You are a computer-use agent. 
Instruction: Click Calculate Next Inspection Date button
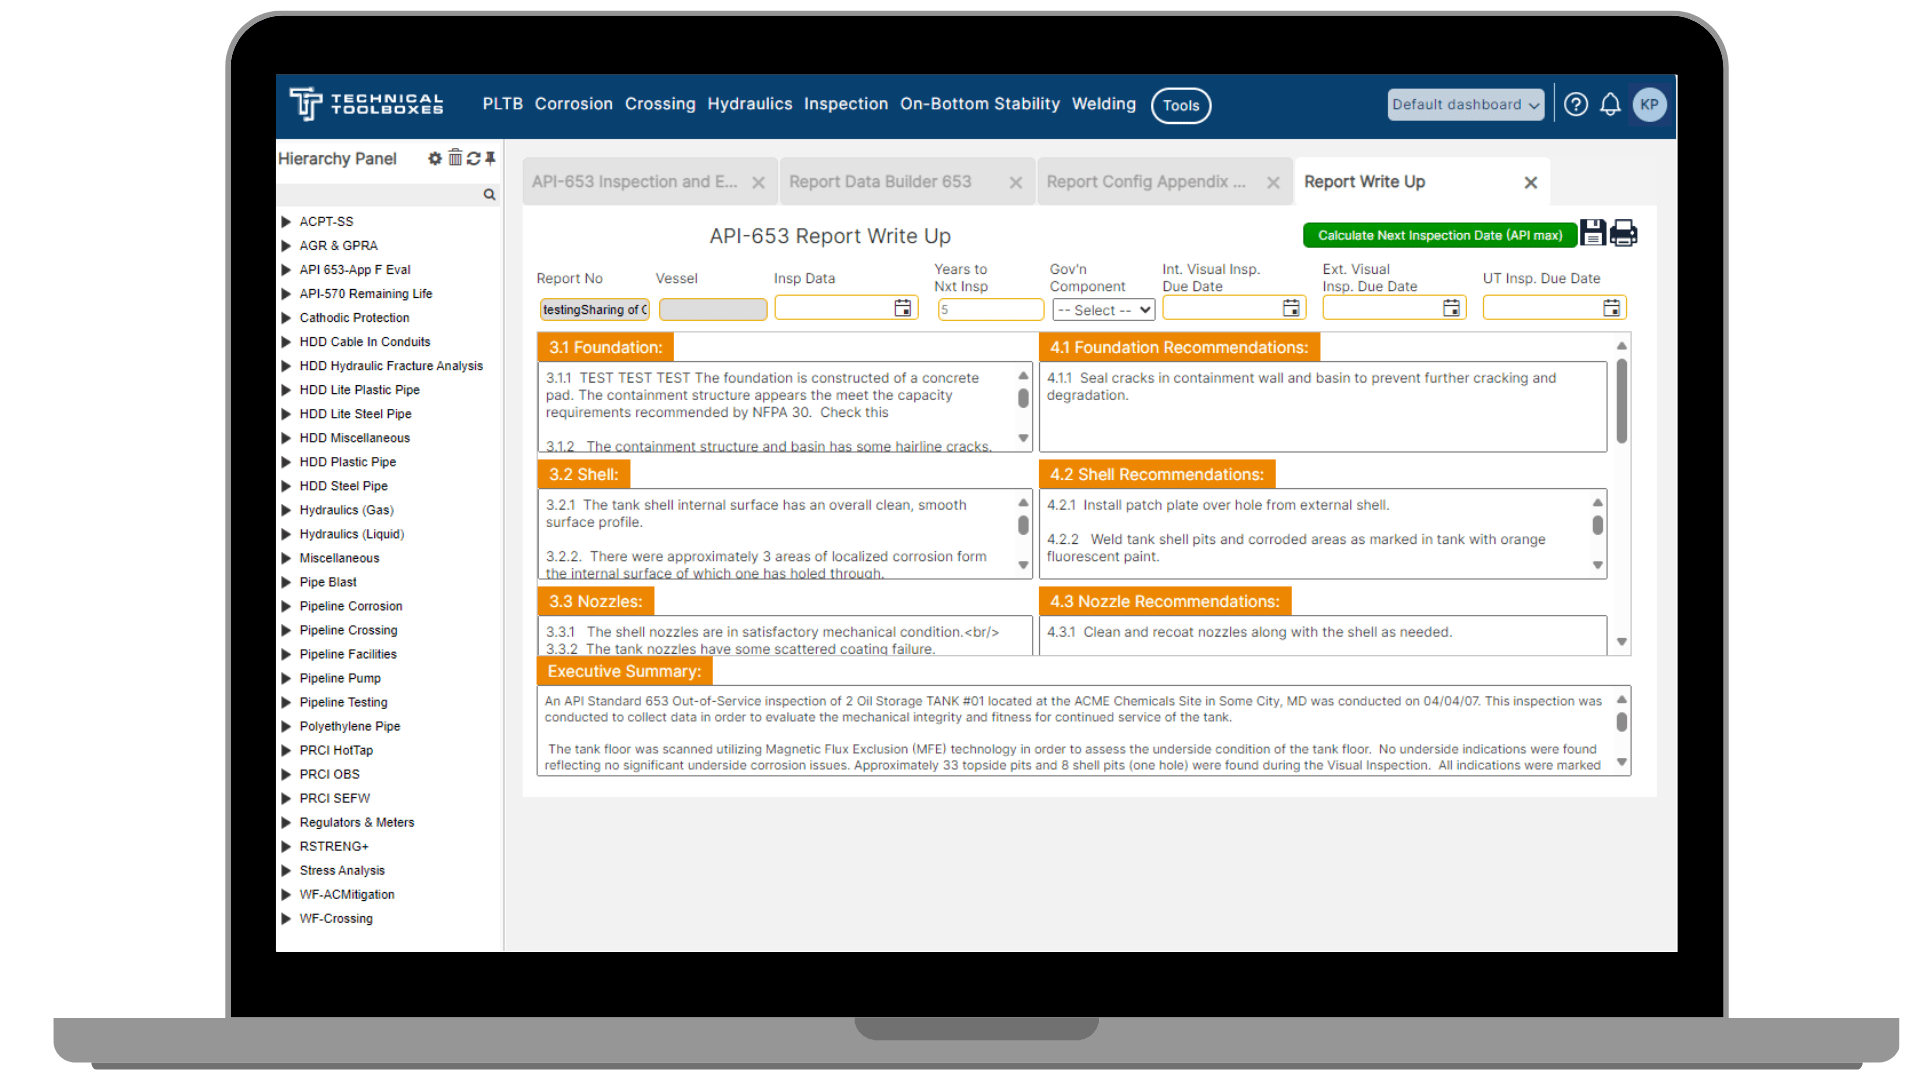click(1439, 235)
